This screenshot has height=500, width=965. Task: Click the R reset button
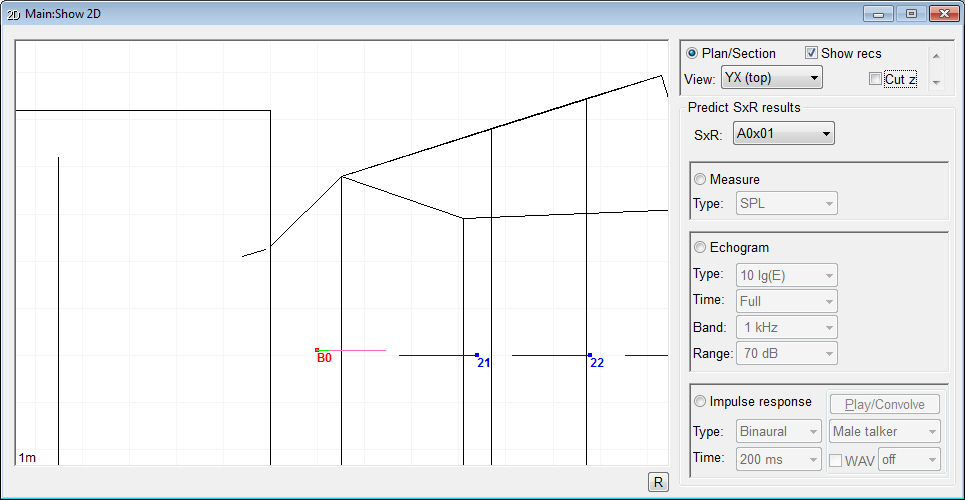tap(658, 482)
